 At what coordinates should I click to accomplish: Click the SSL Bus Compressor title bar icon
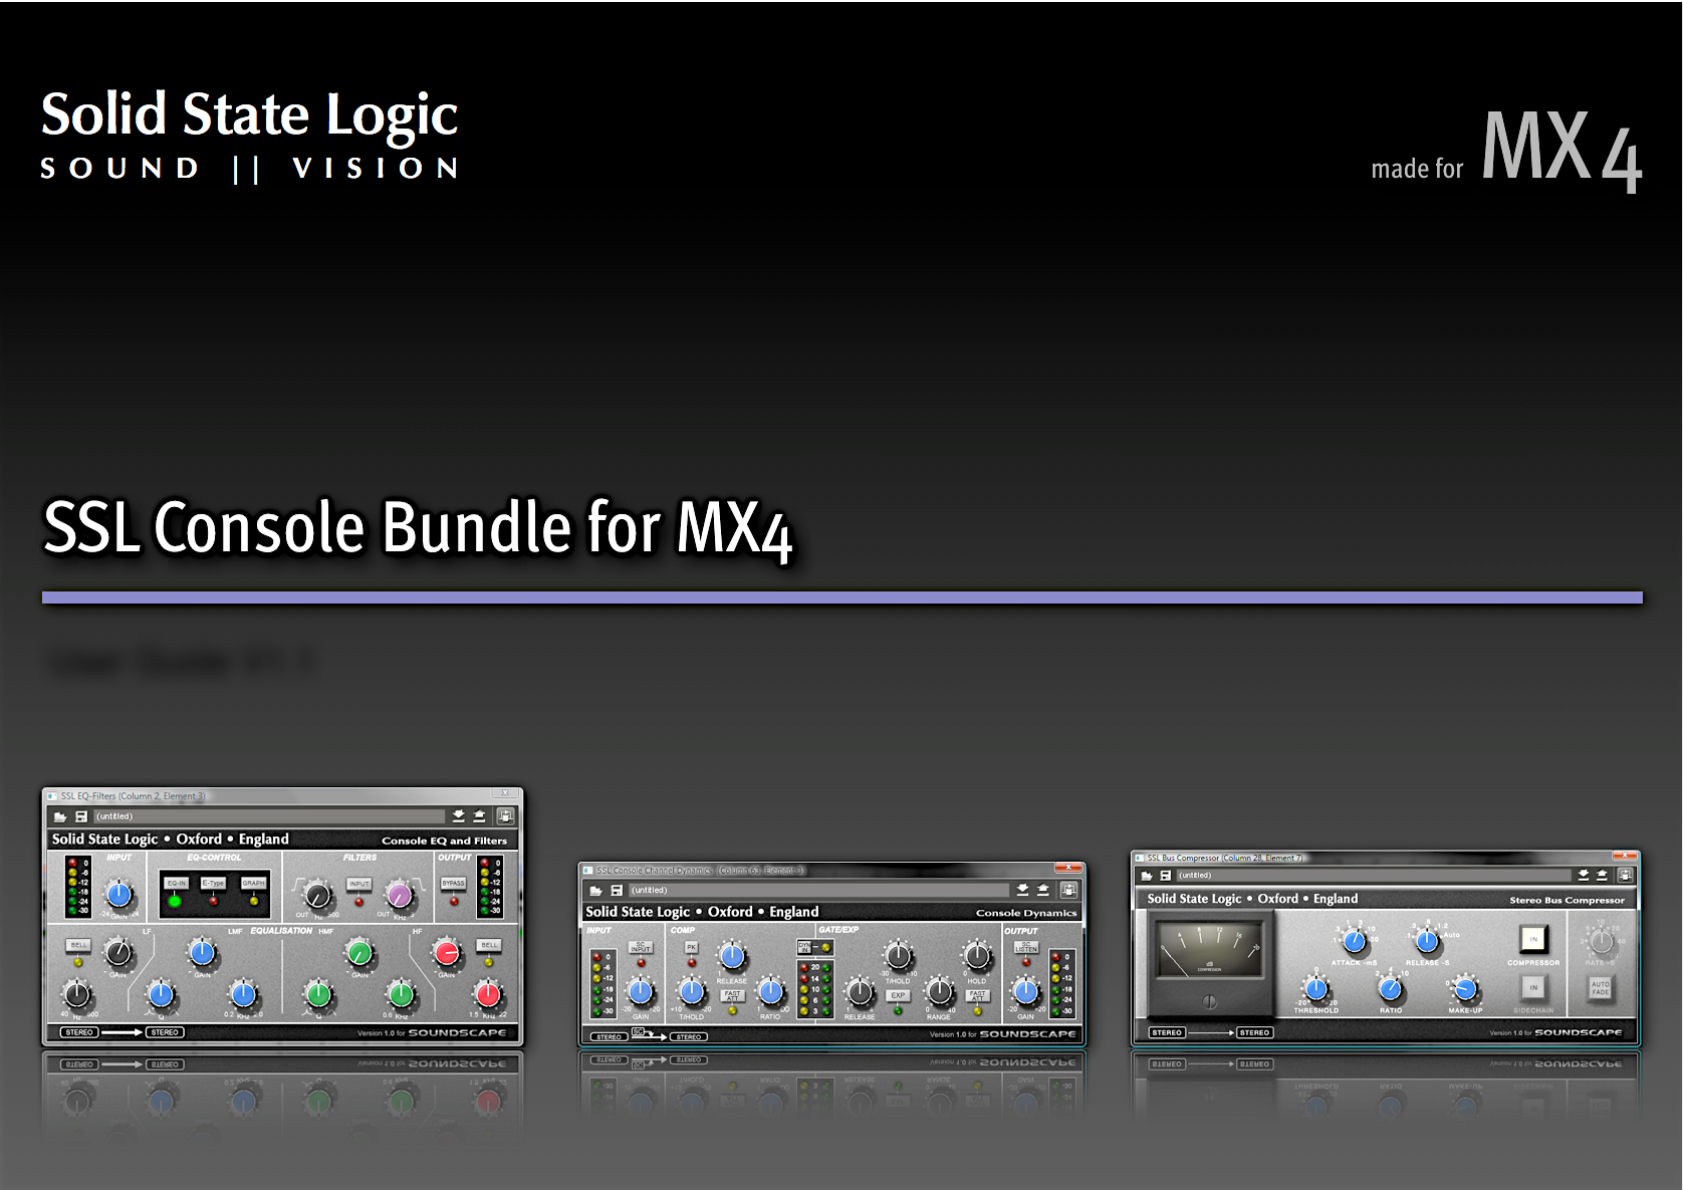pos(1140,857)
